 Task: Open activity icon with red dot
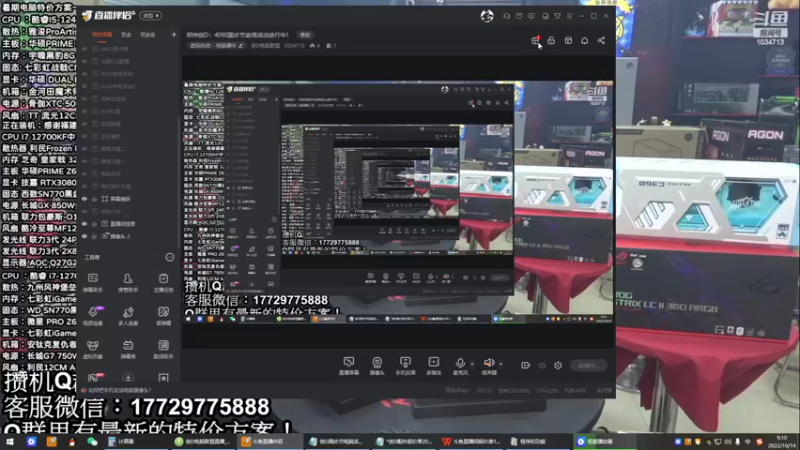tap(535, 40)
